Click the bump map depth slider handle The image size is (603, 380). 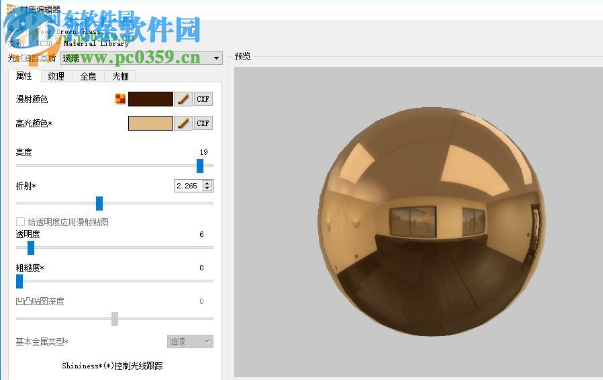(115, 319)
